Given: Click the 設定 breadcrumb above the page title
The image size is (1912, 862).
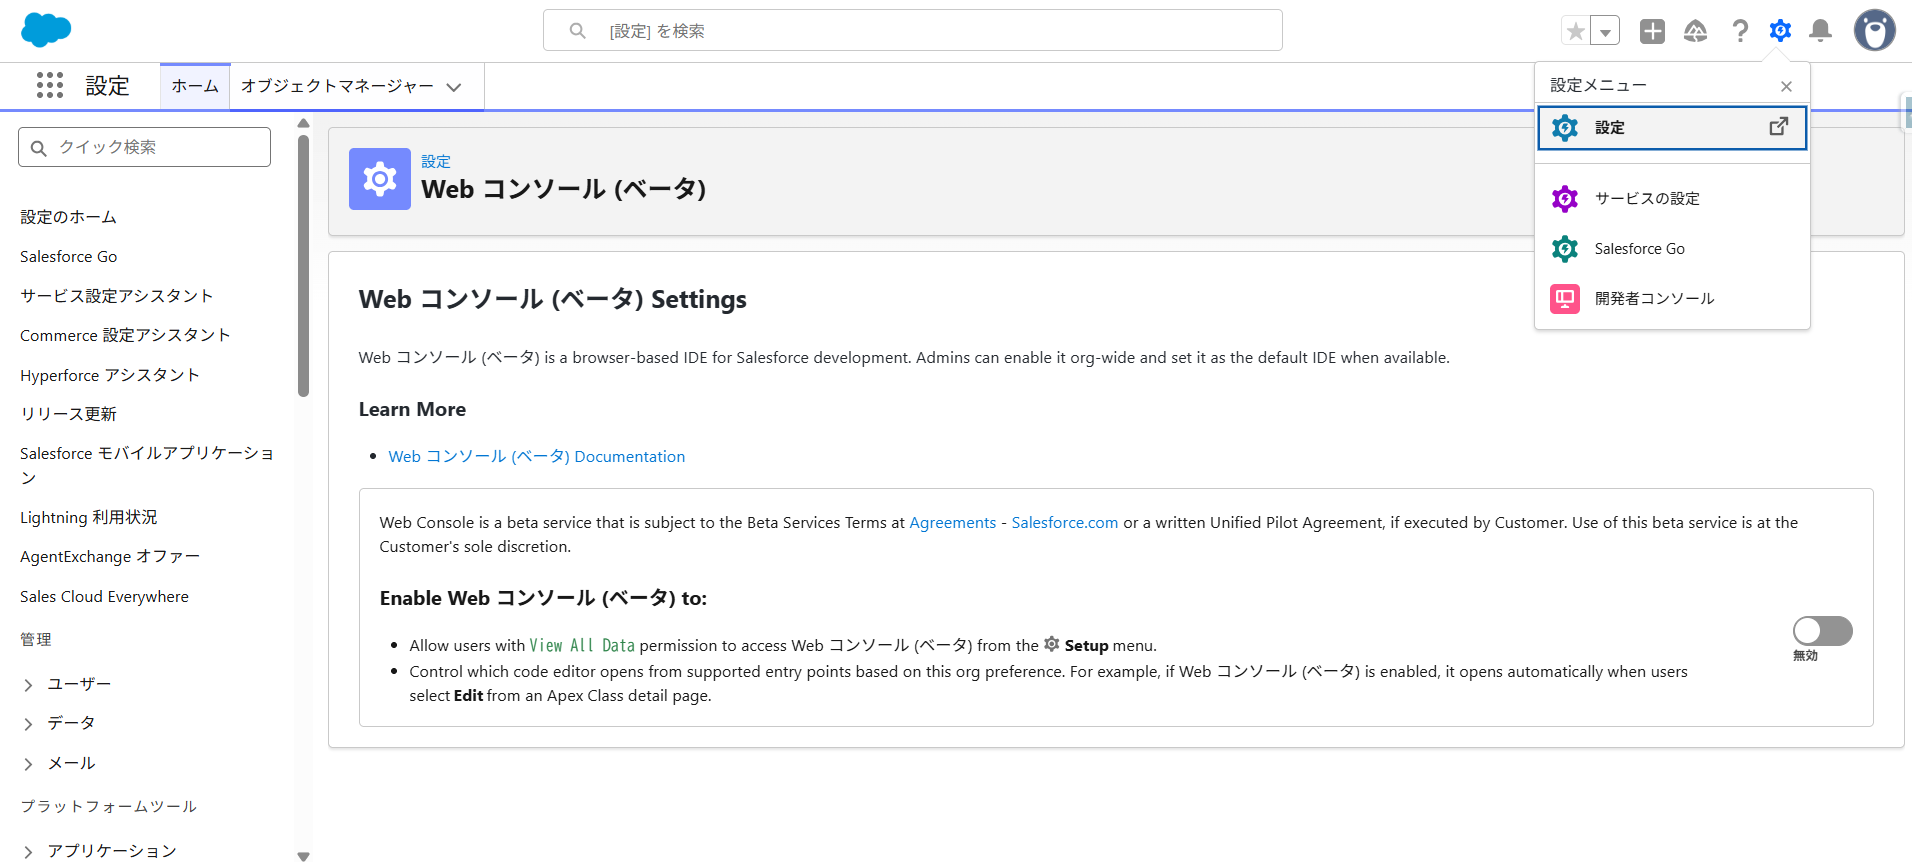Looking at the screenshot, I should pyautogui.click(x=436, y=161).
